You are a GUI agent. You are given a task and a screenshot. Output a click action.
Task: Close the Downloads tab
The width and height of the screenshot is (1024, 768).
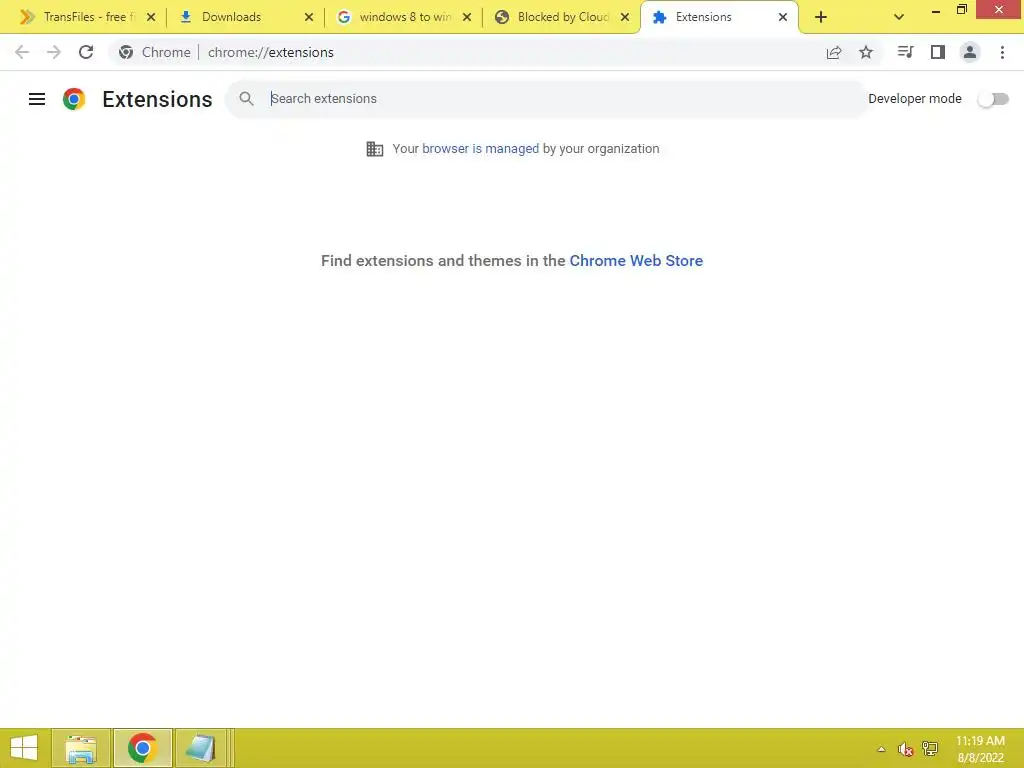coord(309,17)
